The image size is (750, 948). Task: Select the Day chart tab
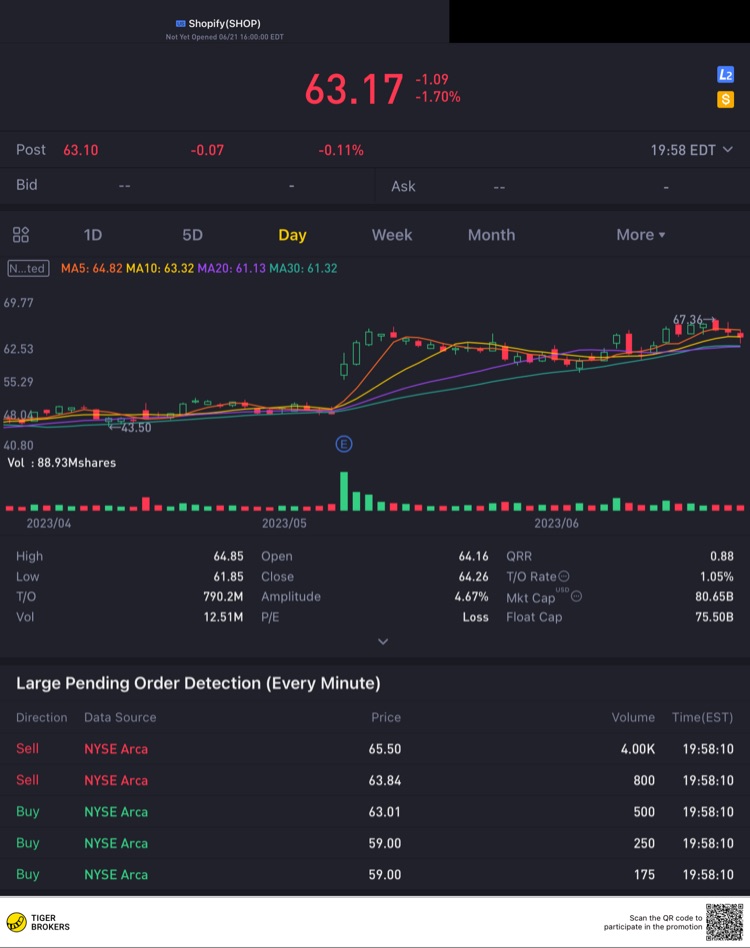coord(292,235)
